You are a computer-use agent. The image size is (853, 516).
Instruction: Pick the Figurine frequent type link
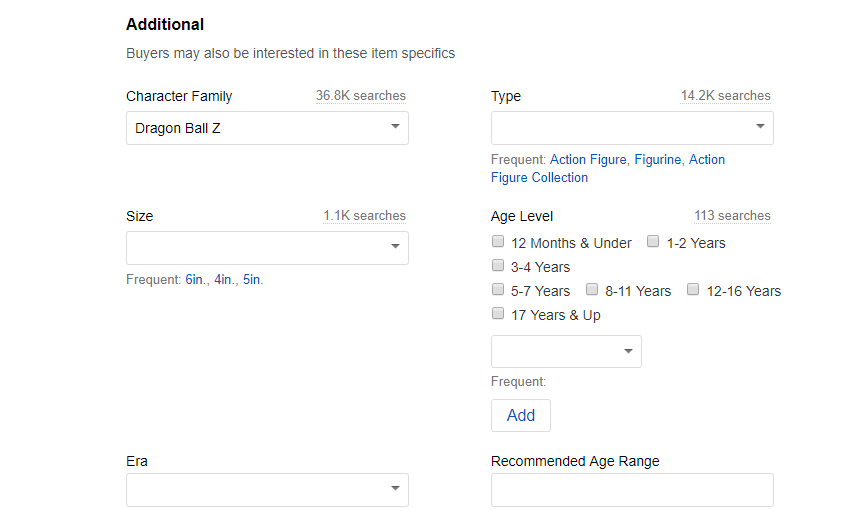tap(658, 159)
